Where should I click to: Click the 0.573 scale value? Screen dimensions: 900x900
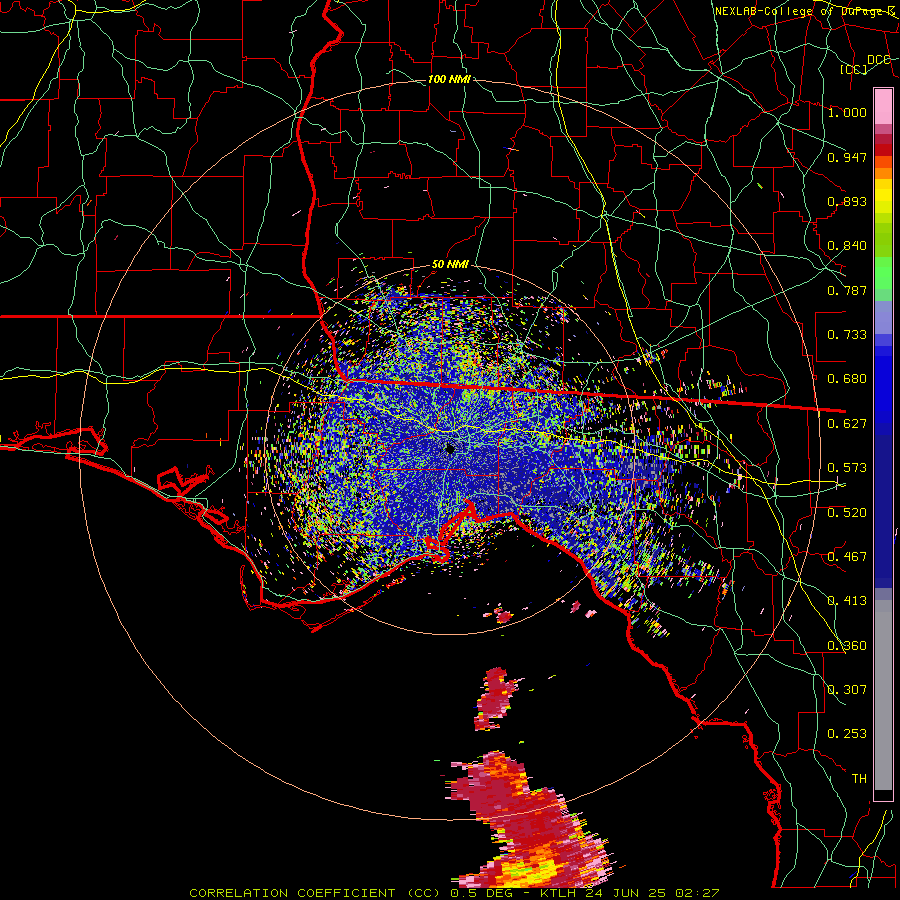coord(847,468)
